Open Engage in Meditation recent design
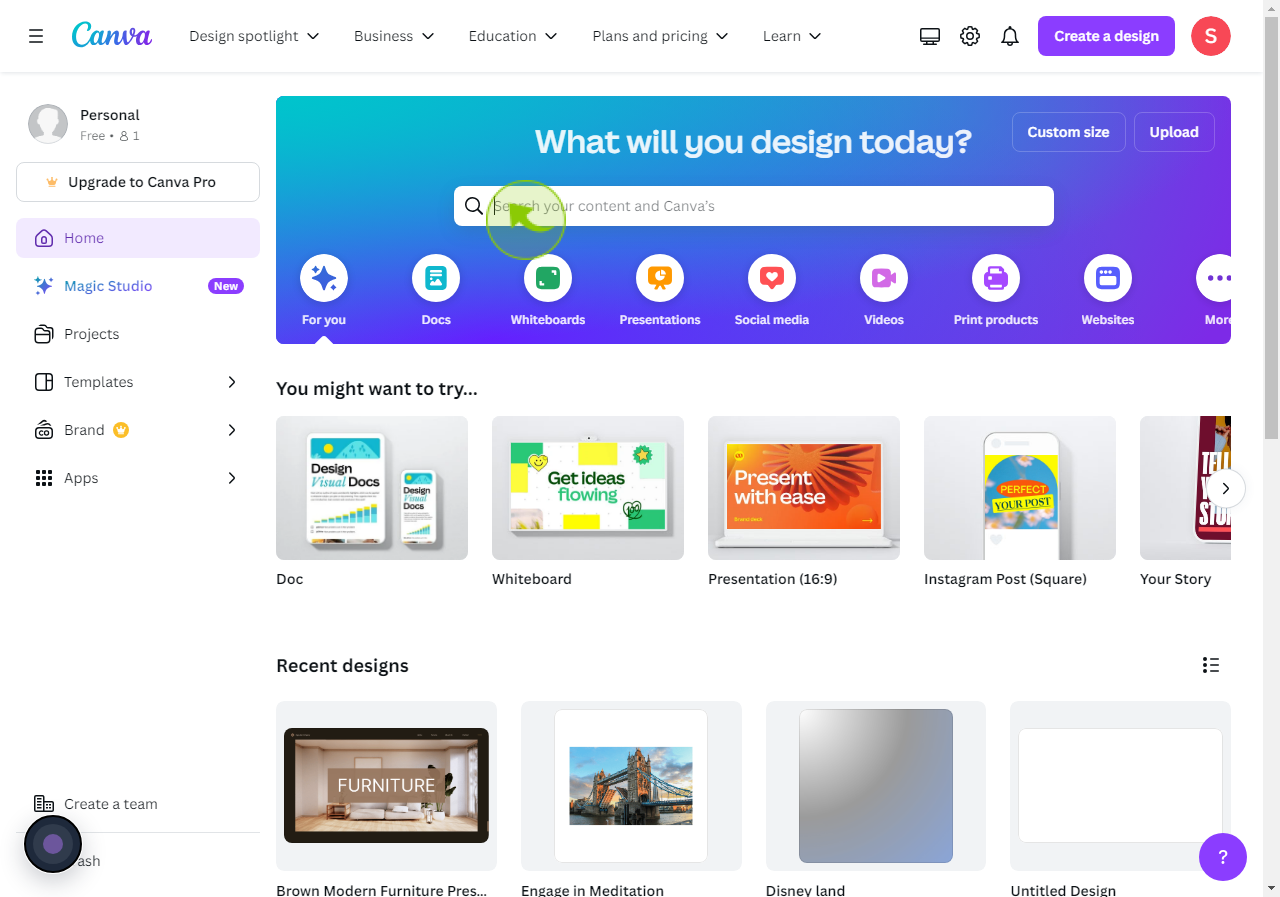Screen dimensions: 1280x897 click(631, 786)
